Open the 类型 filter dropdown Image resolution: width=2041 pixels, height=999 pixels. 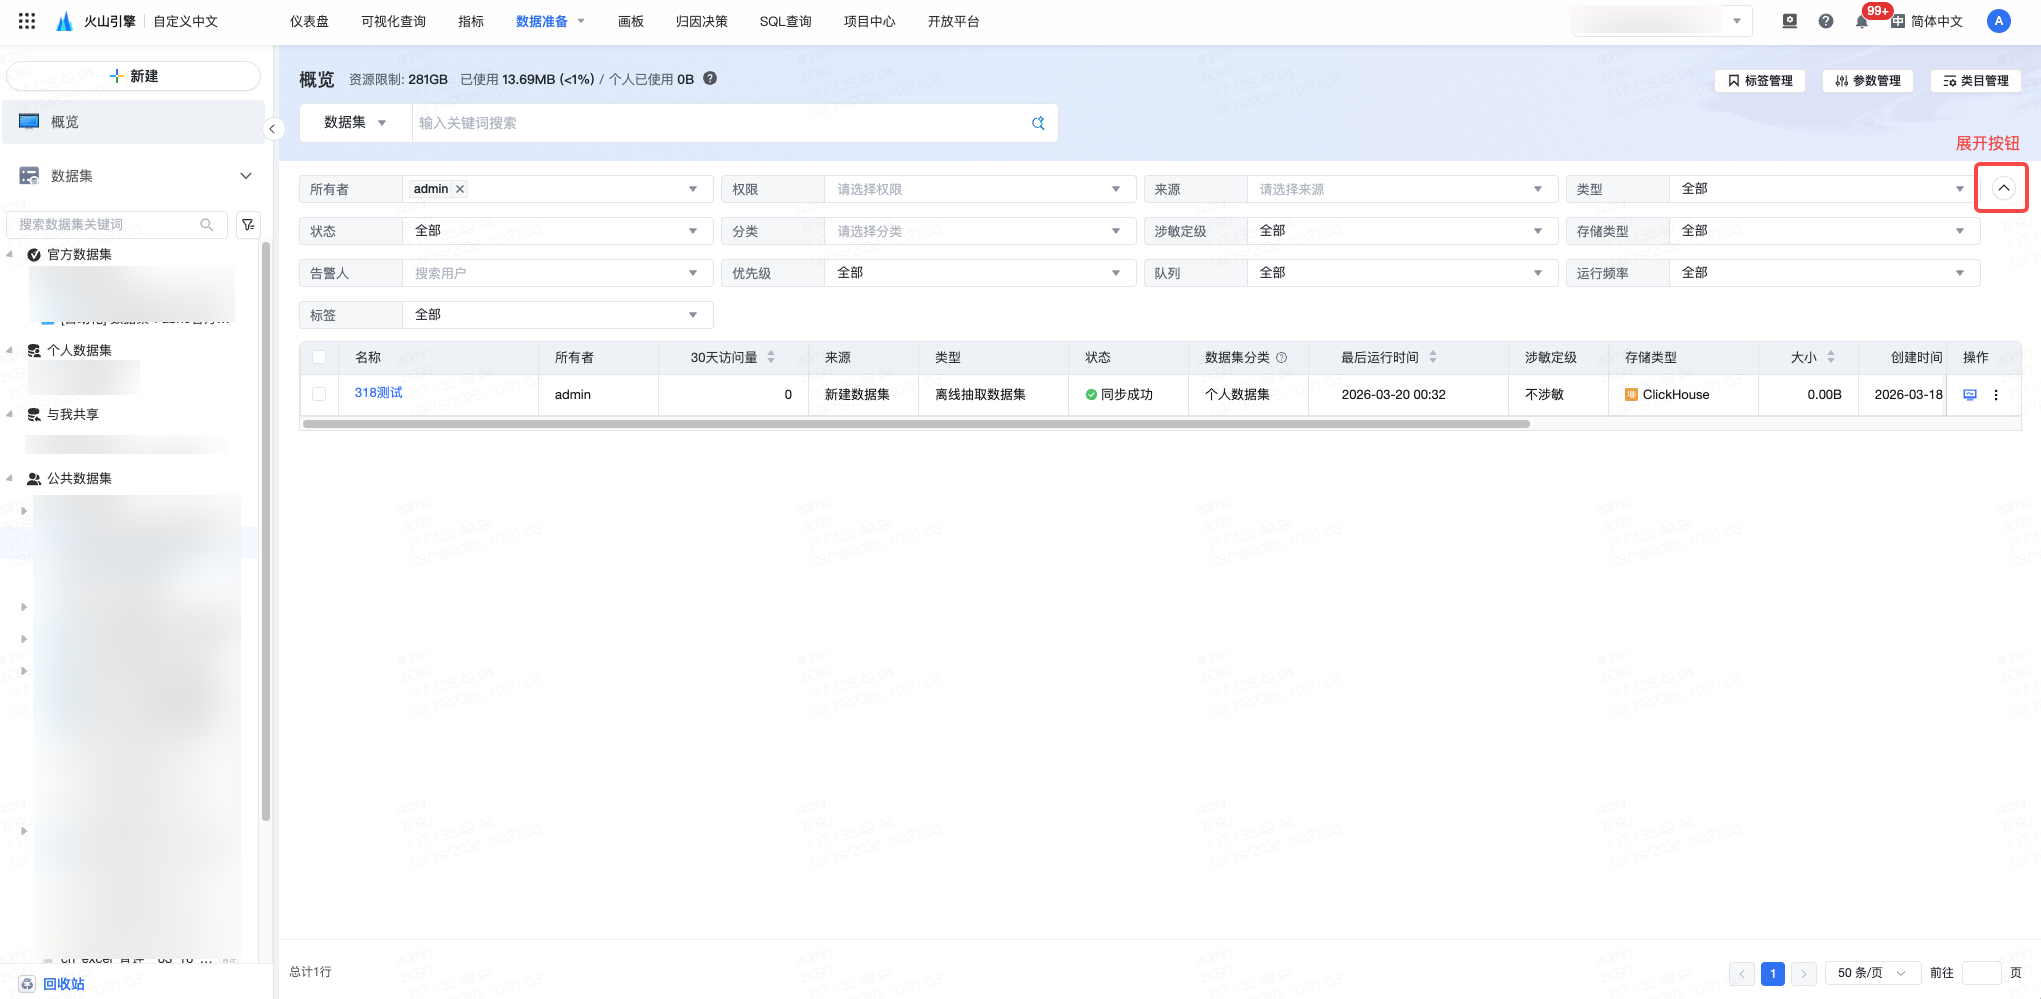(1824, 189)
